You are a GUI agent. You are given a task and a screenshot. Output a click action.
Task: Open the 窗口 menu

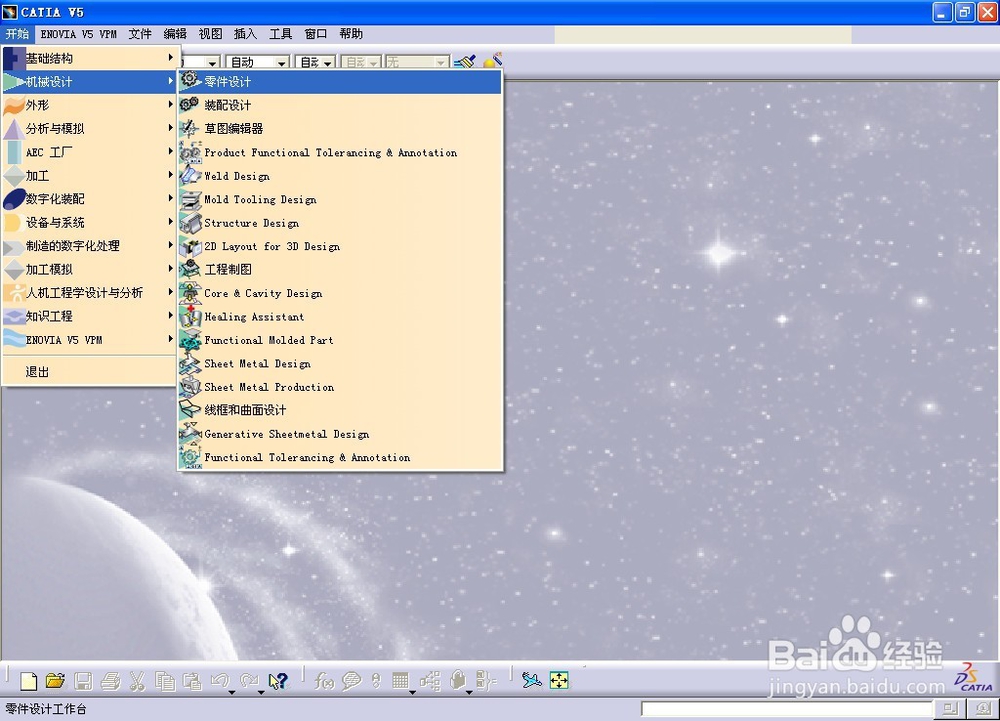tap(316, 34)
